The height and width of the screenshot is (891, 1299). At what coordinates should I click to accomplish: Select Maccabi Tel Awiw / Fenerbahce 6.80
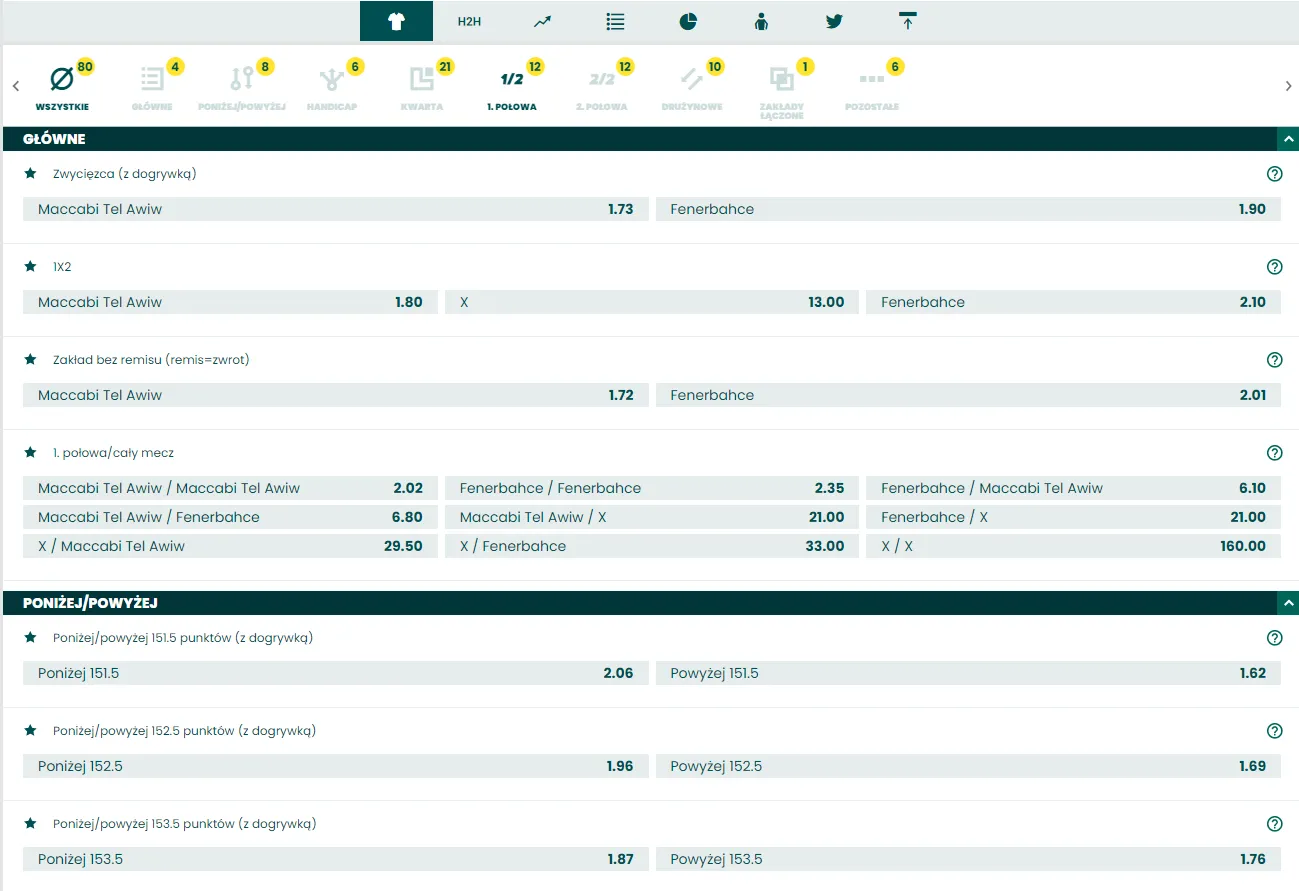pyautogui.click(x=230, y=517)
